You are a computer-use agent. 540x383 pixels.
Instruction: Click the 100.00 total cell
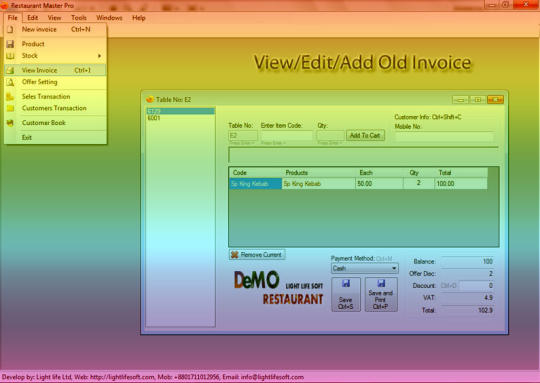point(461,184)
